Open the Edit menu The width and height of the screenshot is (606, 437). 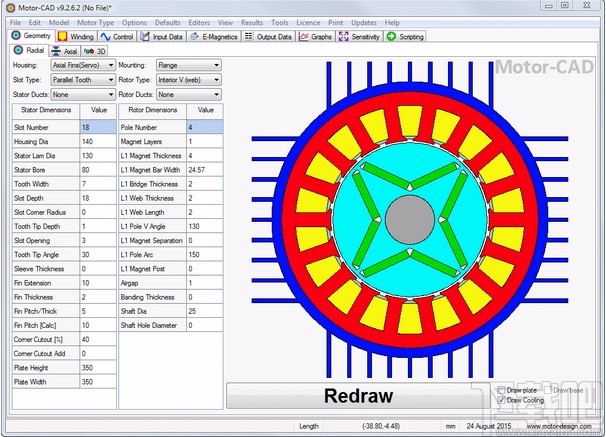(34, 22)
